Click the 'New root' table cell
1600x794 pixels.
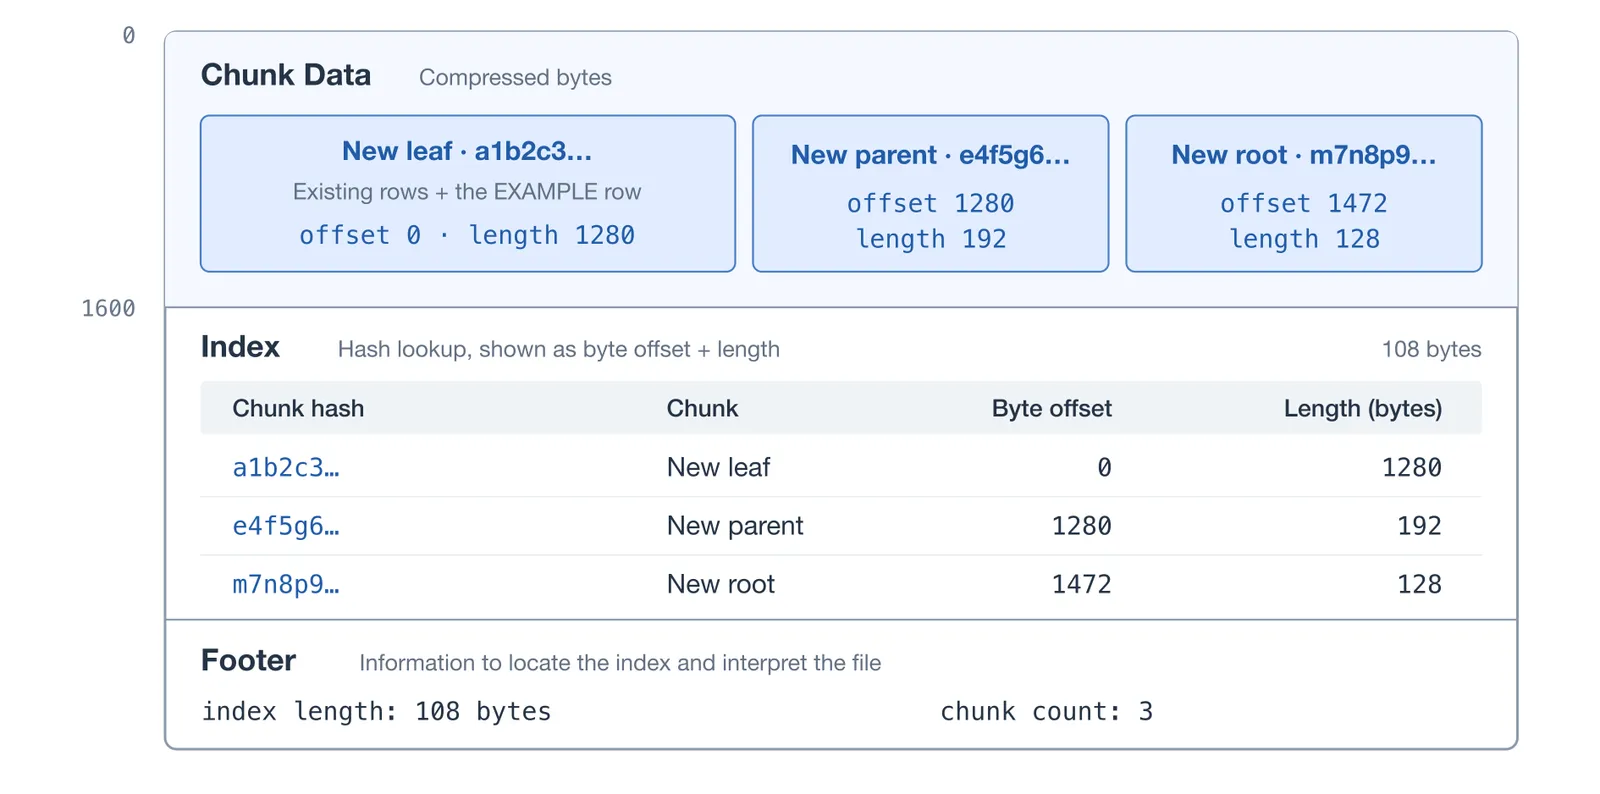tap(721, 584)
